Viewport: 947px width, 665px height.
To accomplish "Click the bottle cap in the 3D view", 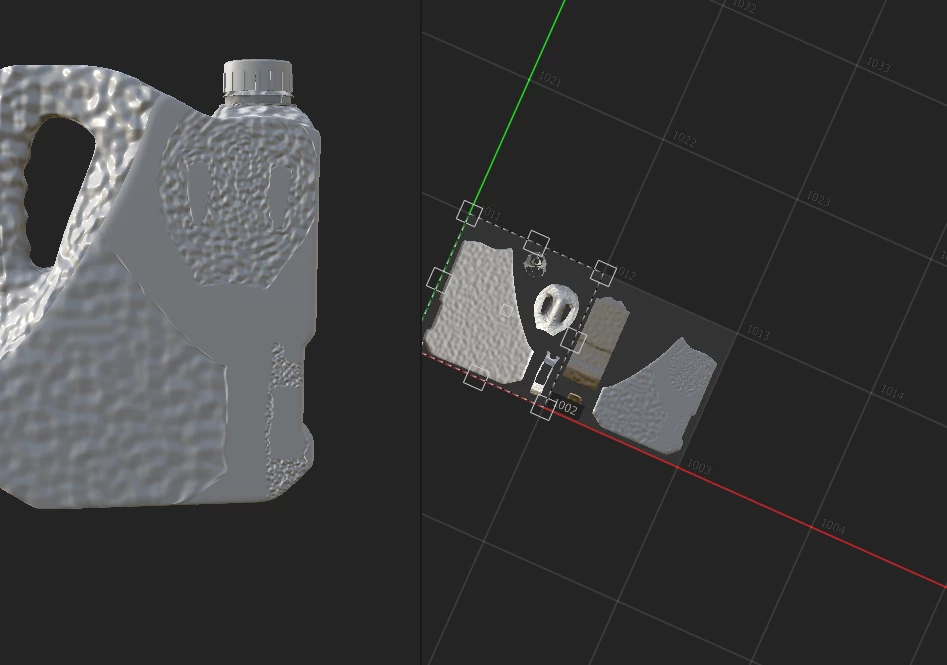I will tap(258, 77).
